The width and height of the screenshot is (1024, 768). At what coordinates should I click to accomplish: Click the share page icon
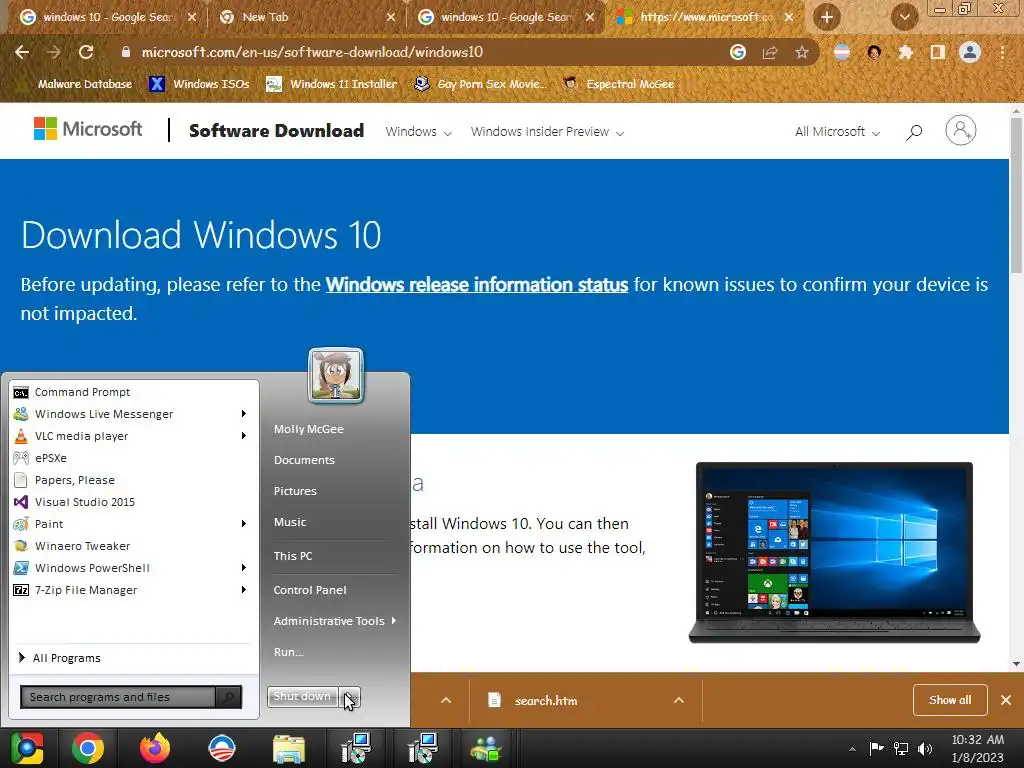[770, 52]
